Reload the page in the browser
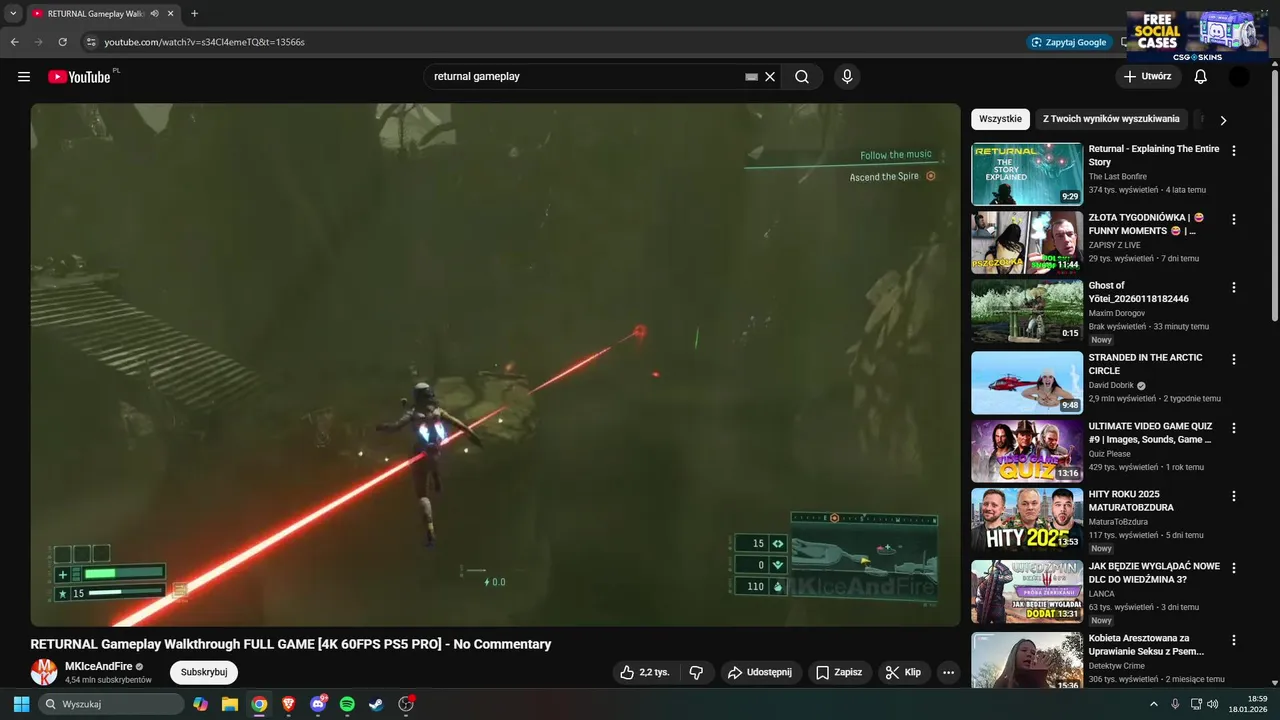The width and height of the screenshot is (1280, 720). [x=62, y=42]
